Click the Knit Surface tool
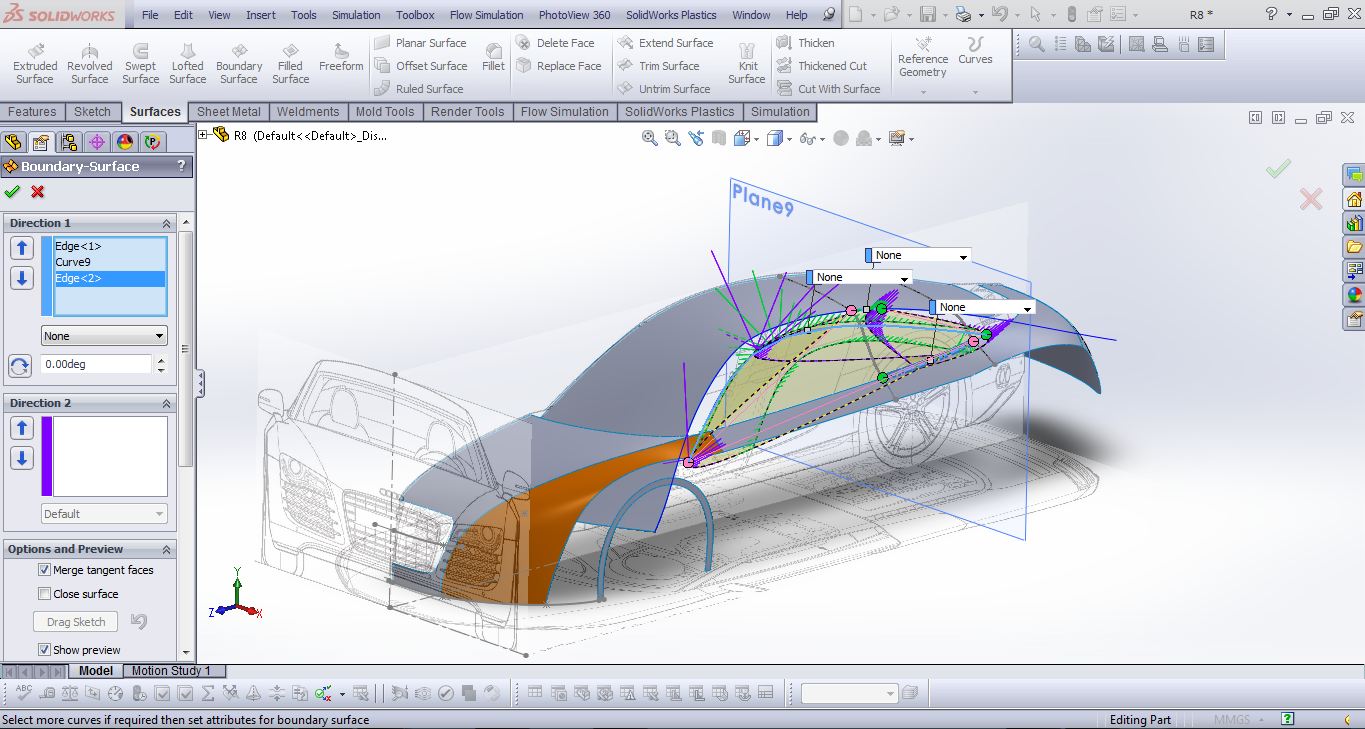The image size is (1365, 729). pyautogui.click(x=746, y=63)
